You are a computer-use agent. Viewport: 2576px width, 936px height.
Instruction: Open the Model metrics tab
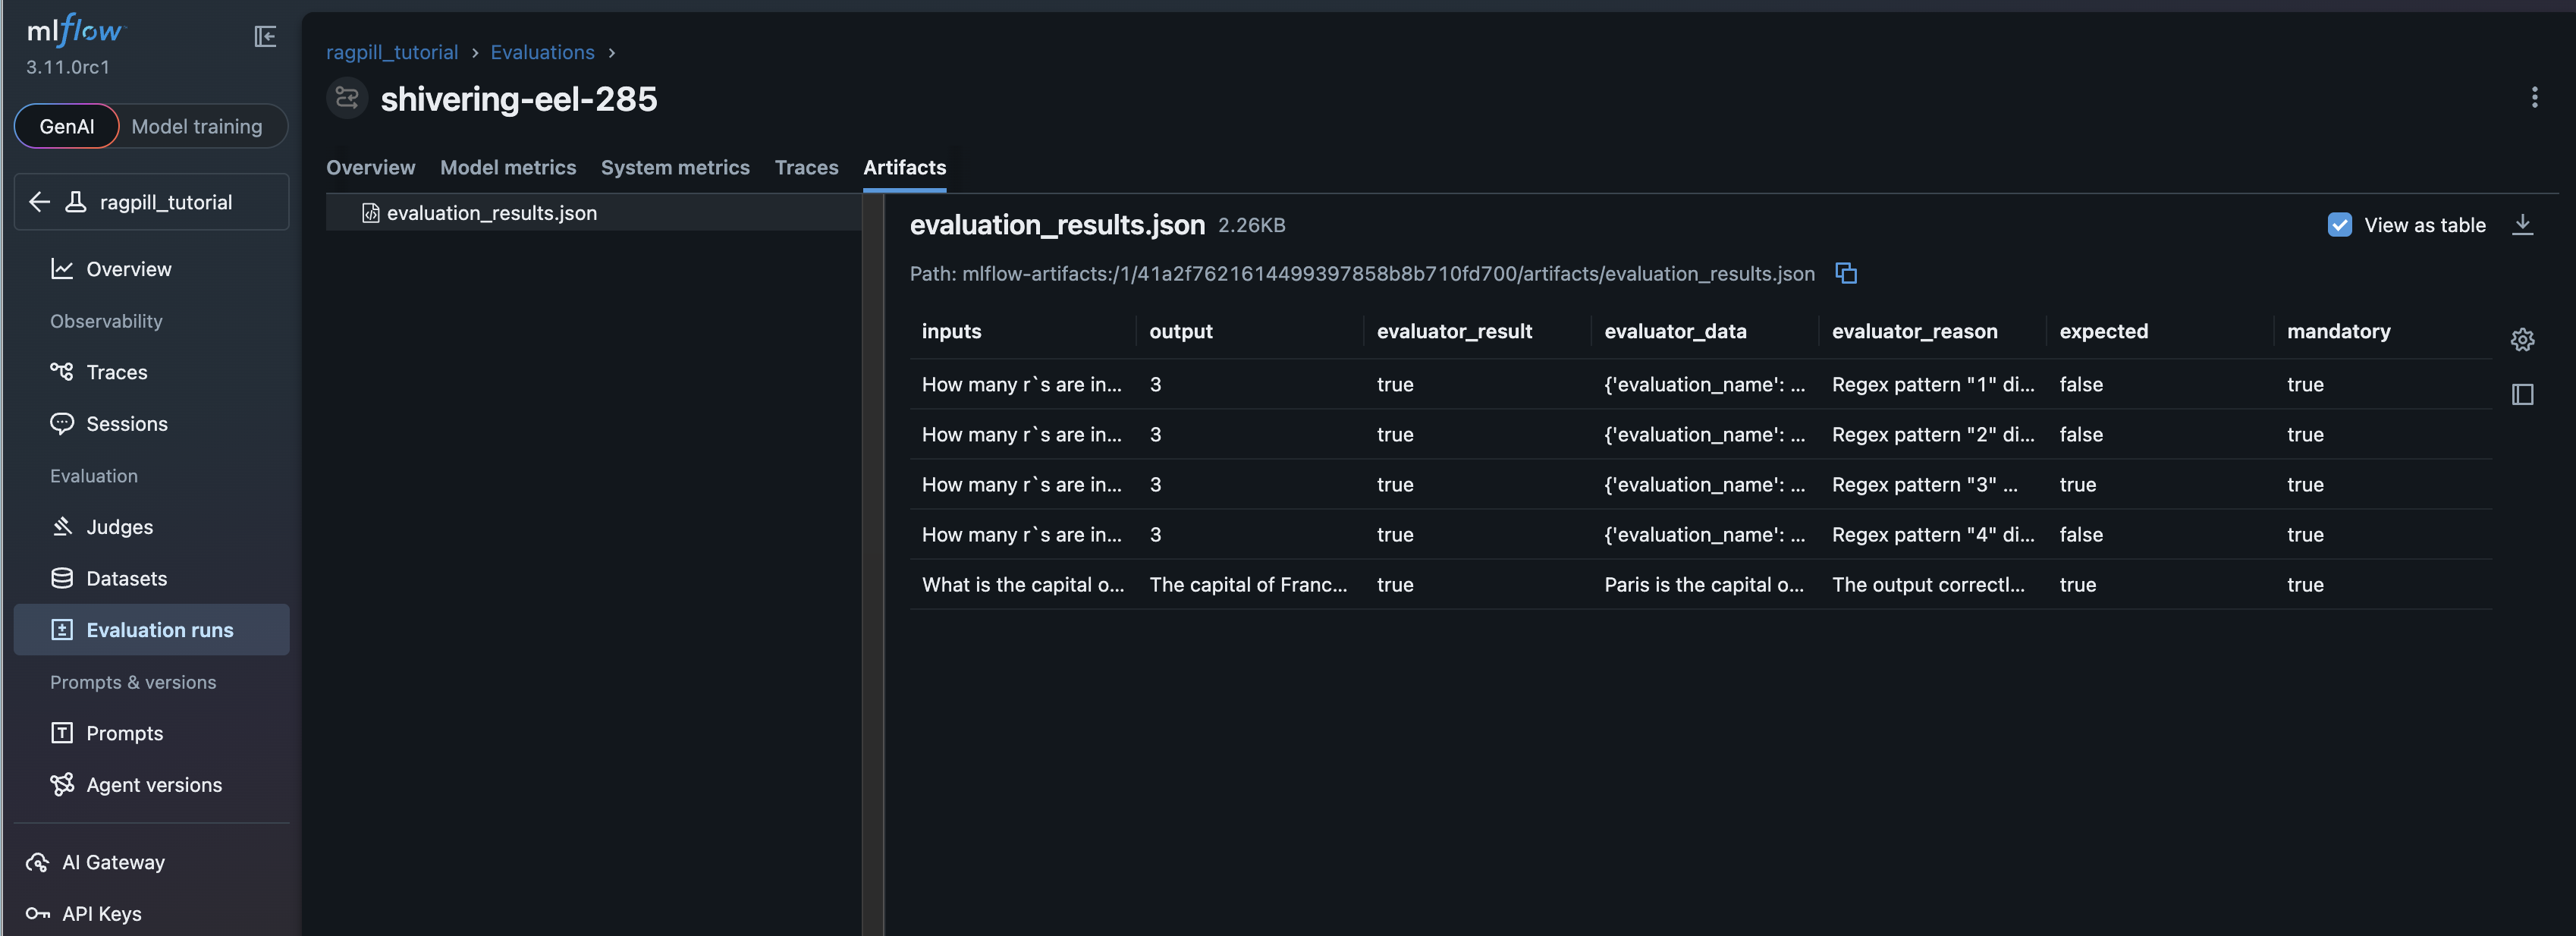pyautogui.click(x=508, y=167)
